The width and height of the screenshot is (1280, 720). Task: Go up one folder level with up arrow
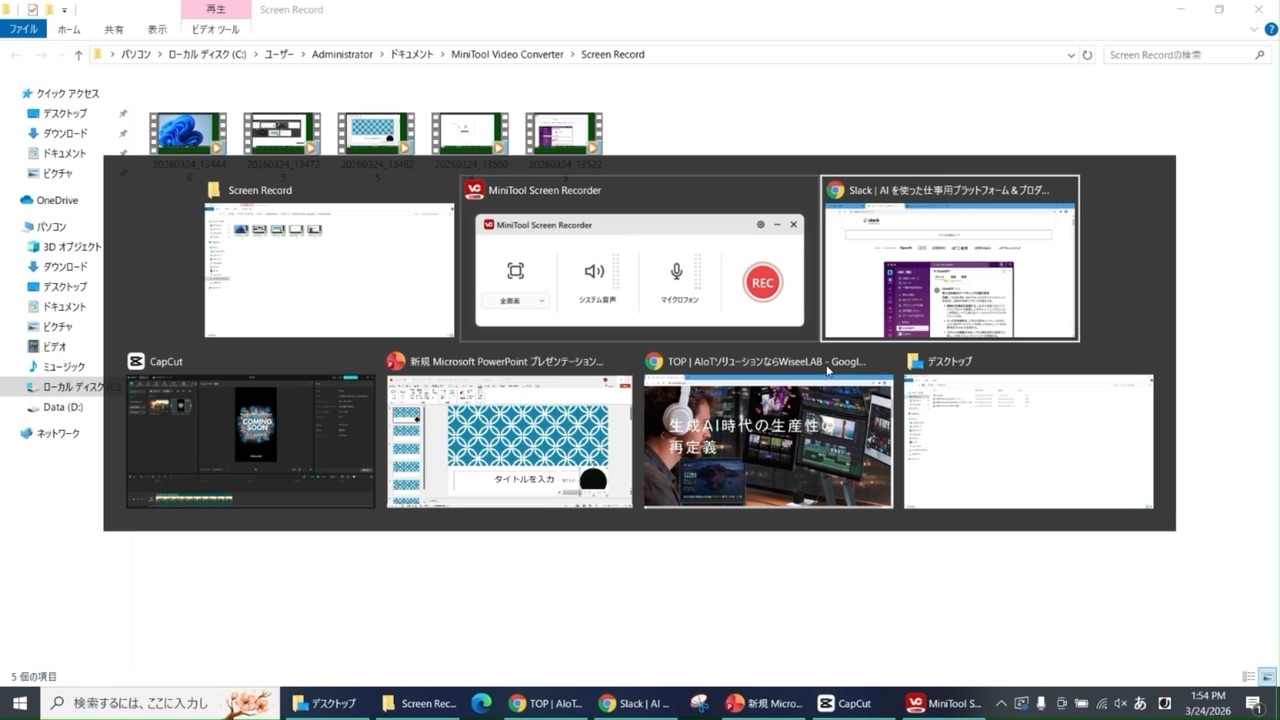pos(79,55)
